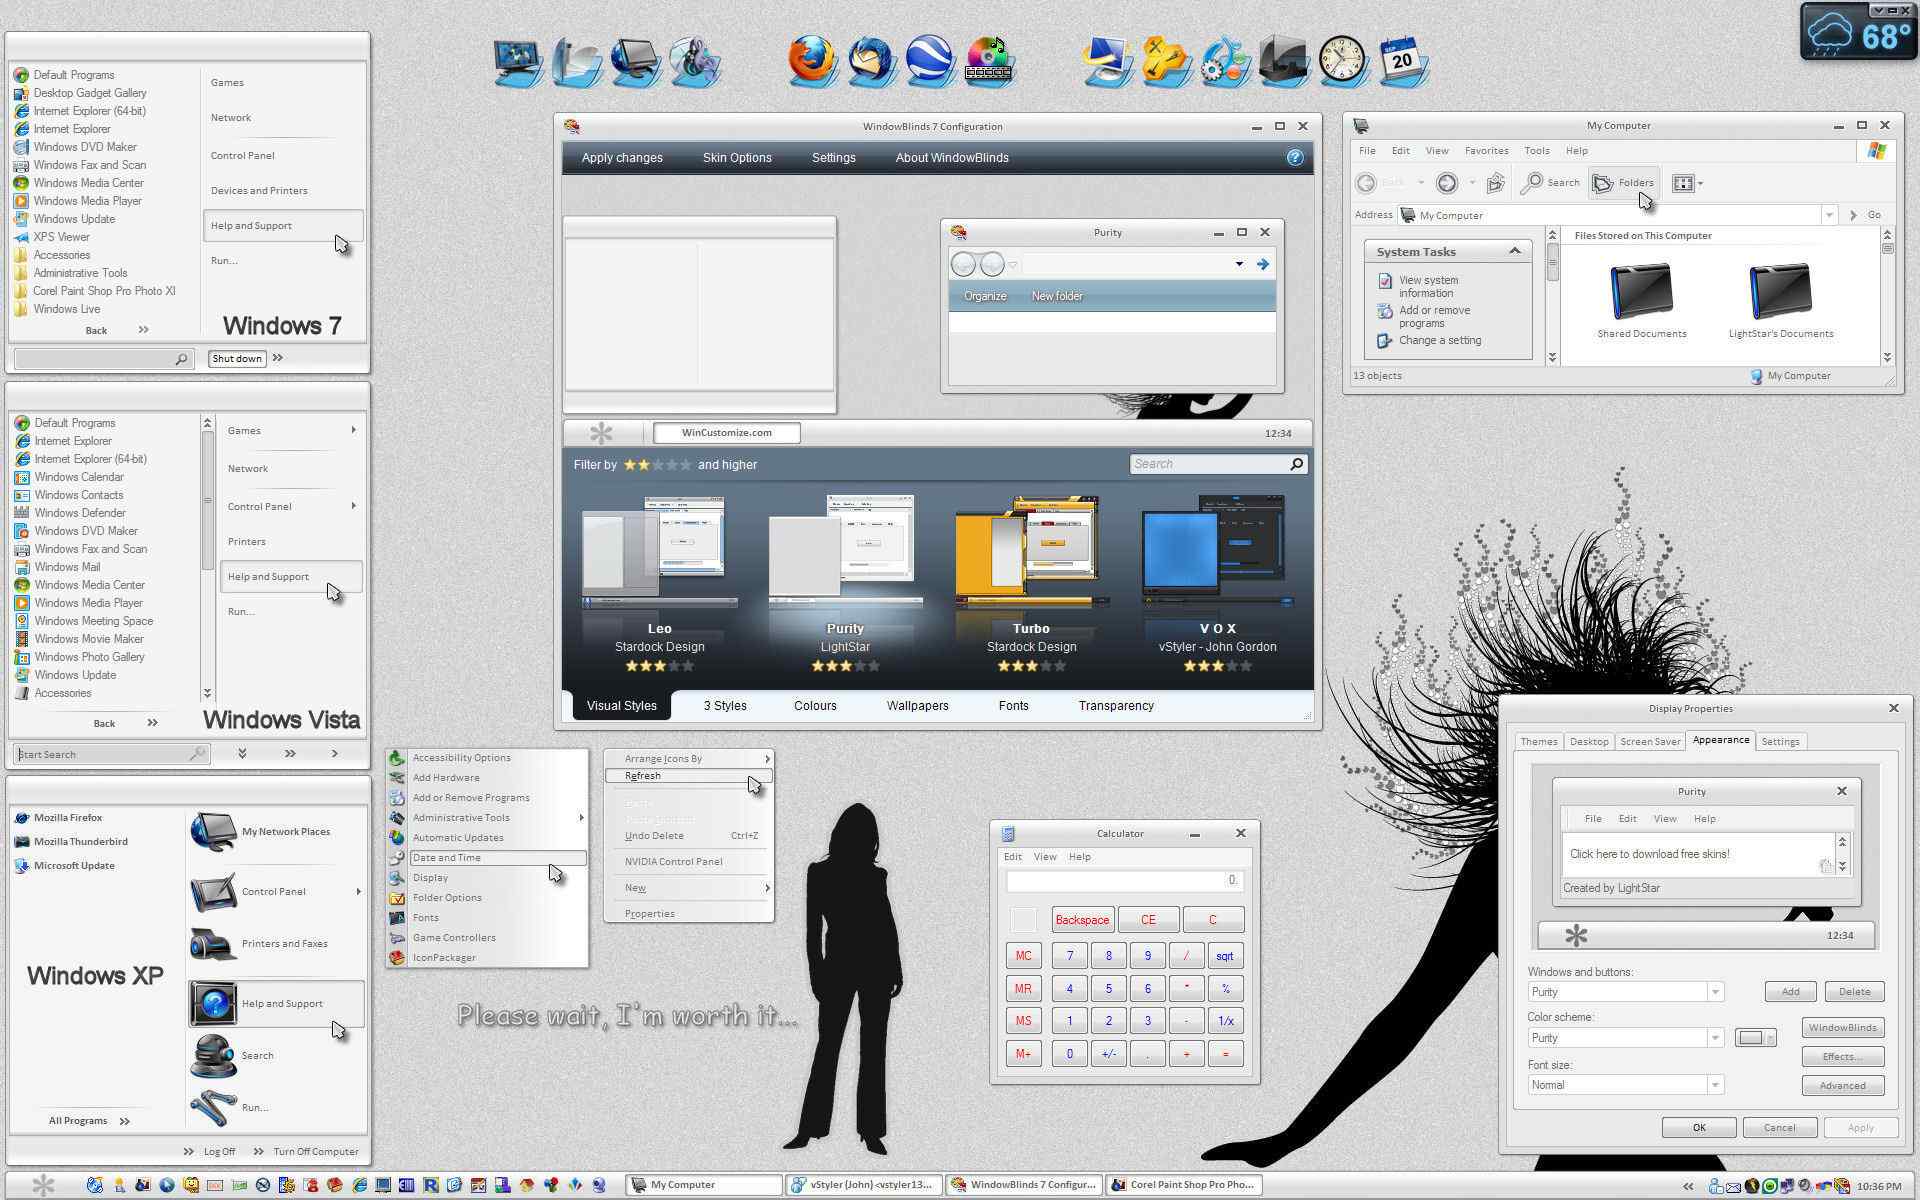Image resolution: width=1920 pixels, height=1200 pixels.
Task: Open the Color scheme dropdown
Action: click(1715, 1038)
